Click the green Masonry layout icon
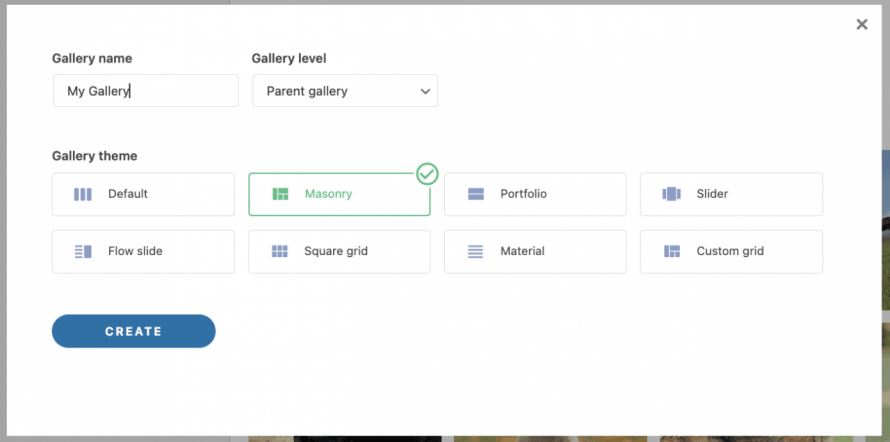Viewport: 890px width, 442px height. (280, 194)
